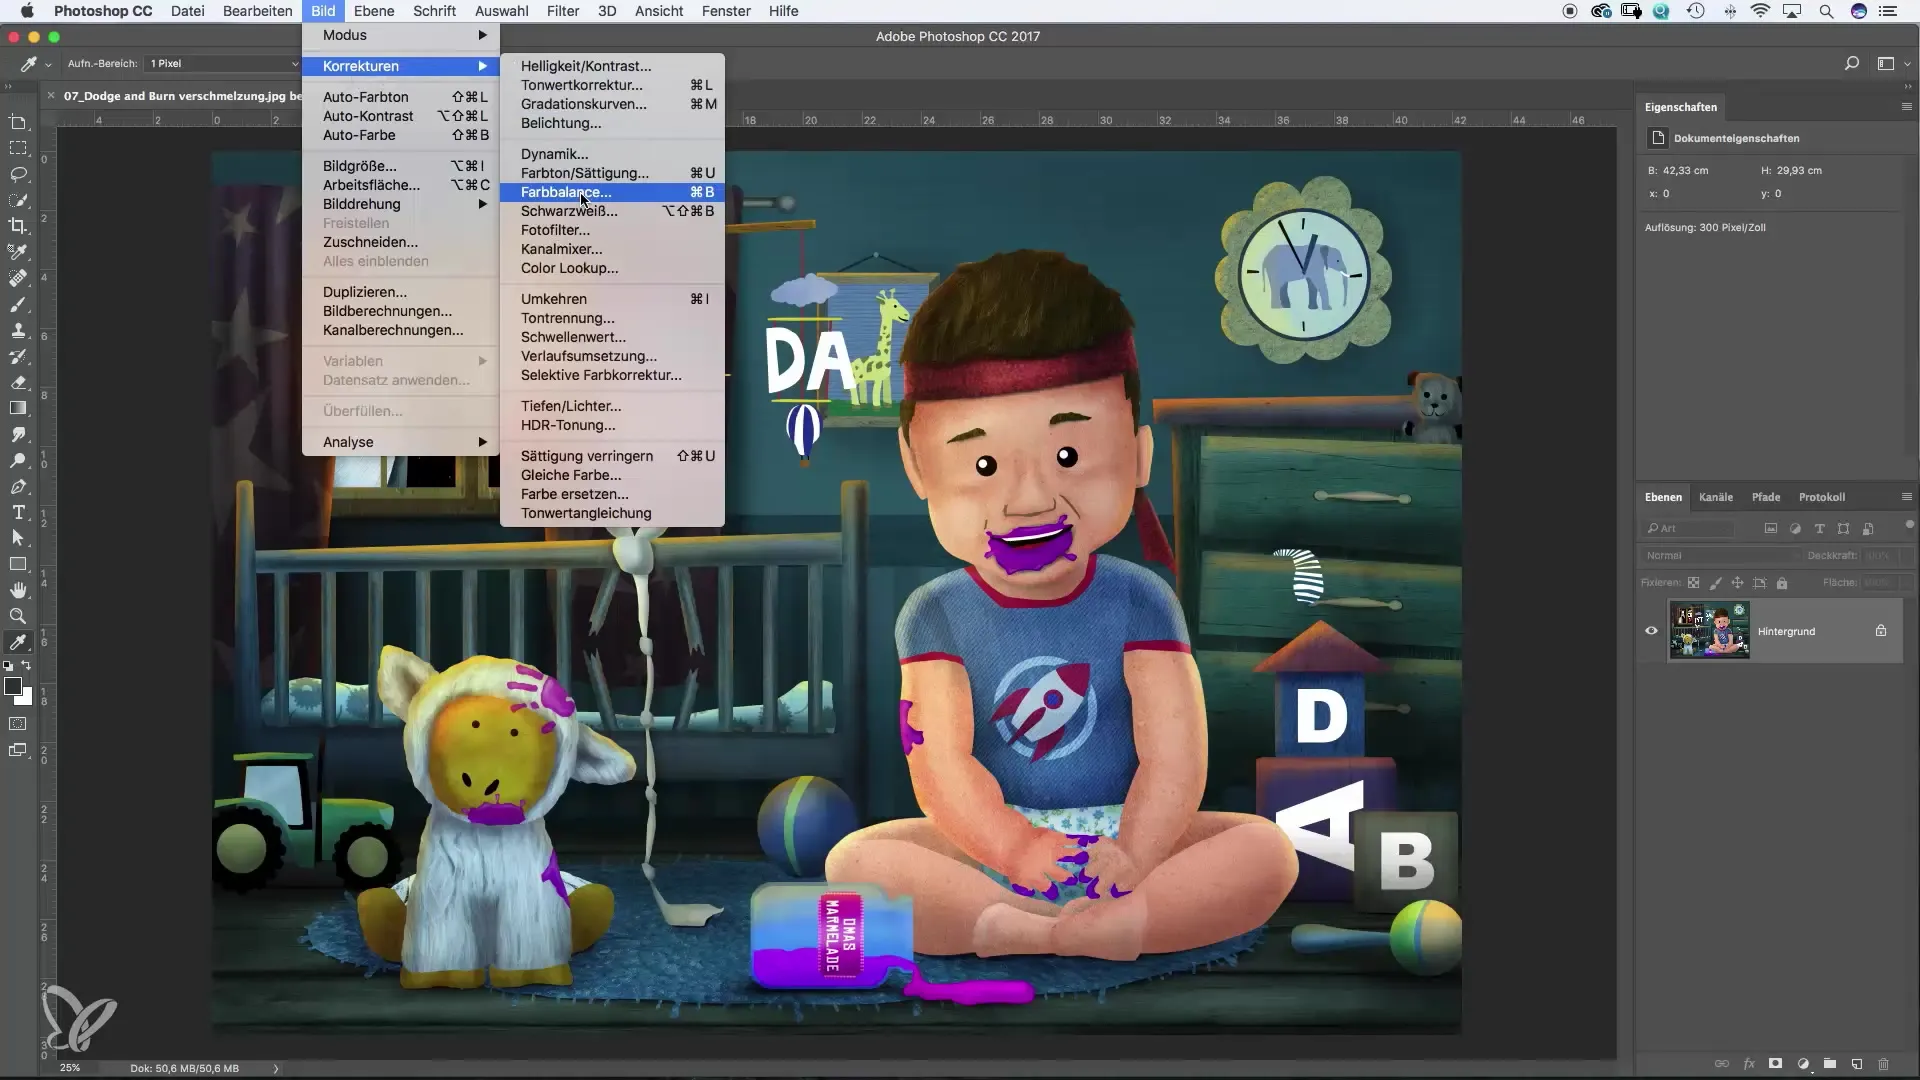The height and width of the screenshot is (1080, 1920).
Task: Select the Artboard/Move tool in the toolbox
Action: coord(18,122)
